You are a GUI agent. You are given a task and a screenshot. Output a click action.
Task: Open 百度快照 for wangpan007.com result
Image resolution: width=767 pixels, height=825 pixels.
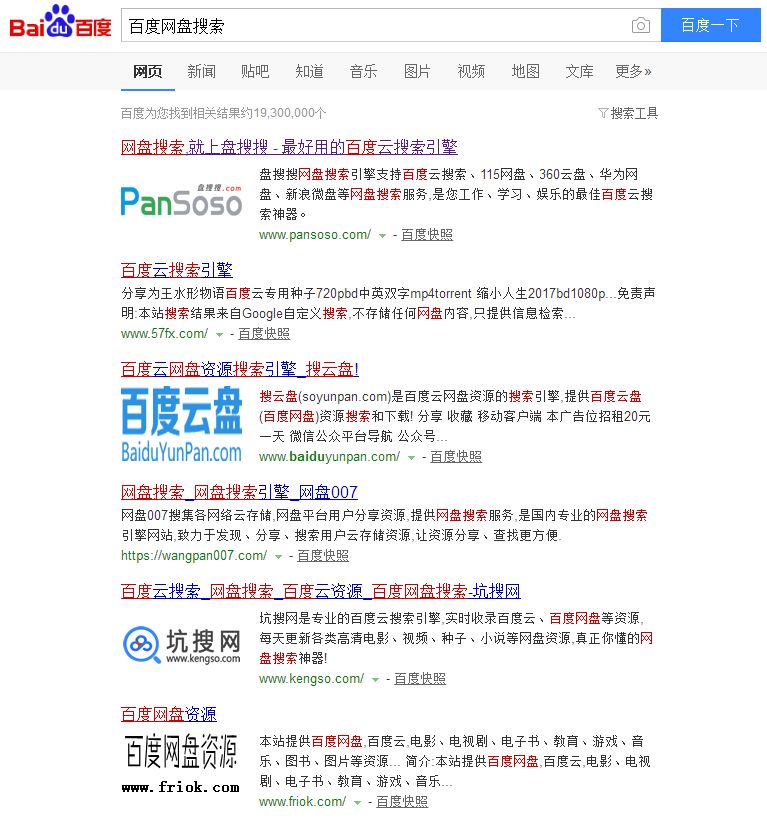coord(323,556)
